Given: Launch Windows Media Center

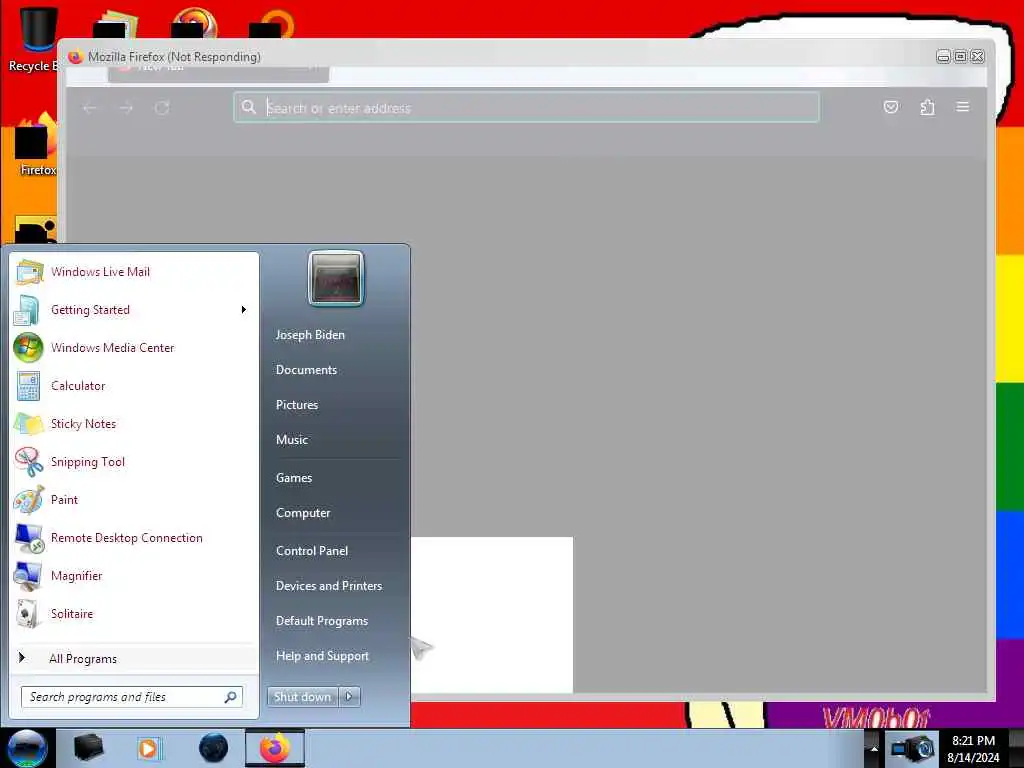Looking at the screenshot, I should tap(134, 348).
